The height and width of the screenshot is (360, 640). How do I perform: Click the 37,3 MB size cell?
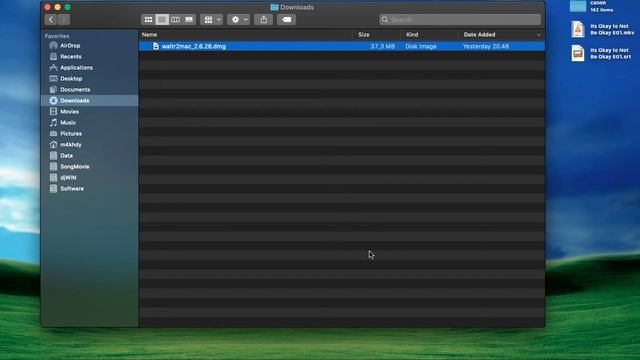382,47
